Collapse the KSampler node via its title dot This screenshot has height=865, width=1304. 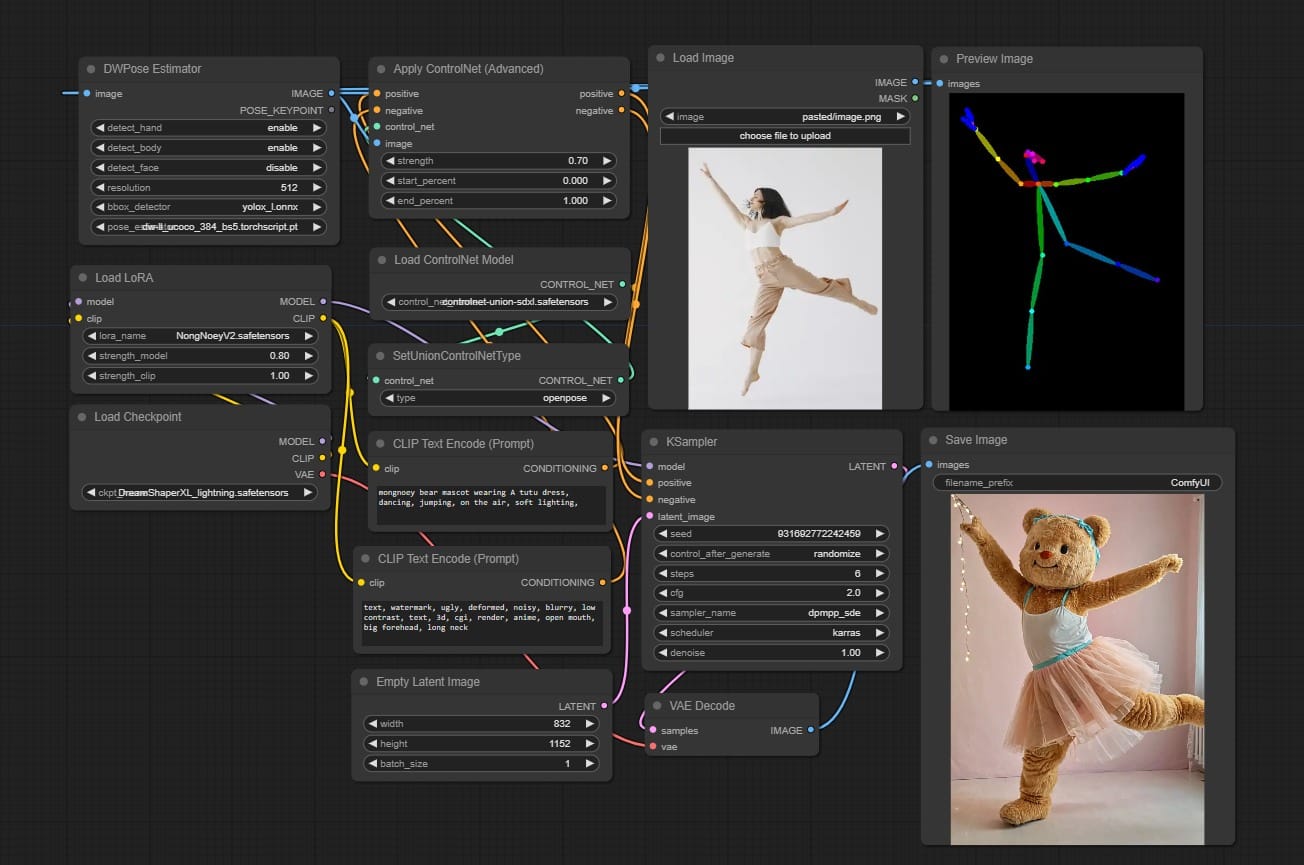[x=655, y=441]
